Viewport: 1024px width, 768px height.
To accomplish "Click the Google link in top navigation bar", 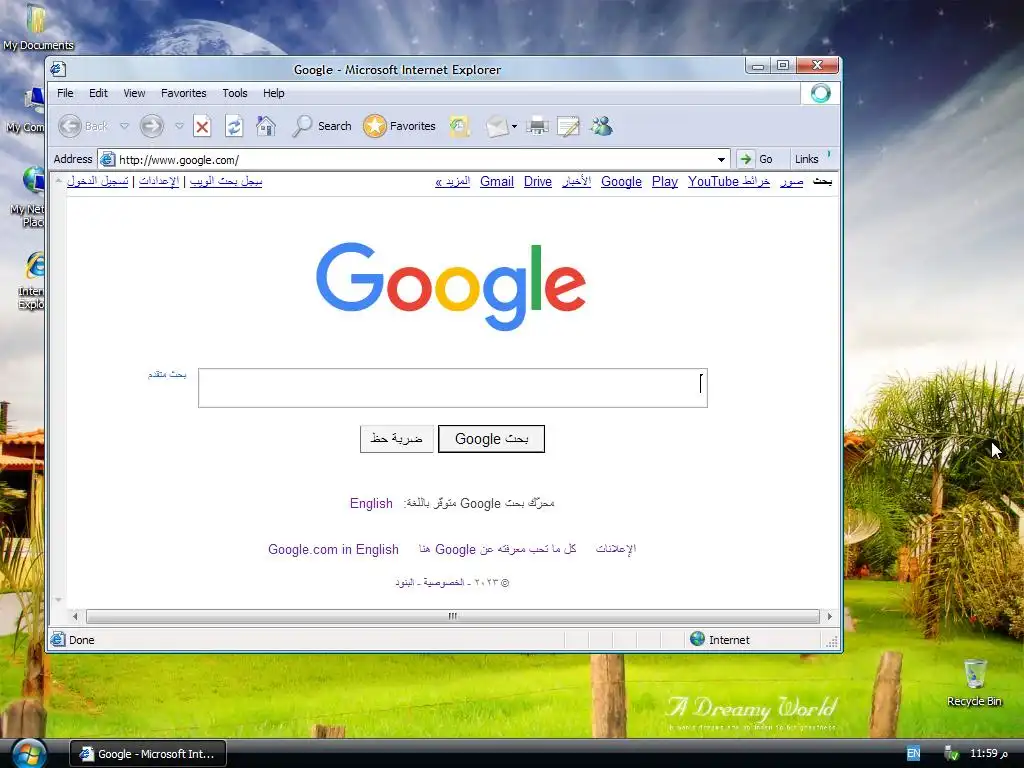I will click(x=621, y=182).
